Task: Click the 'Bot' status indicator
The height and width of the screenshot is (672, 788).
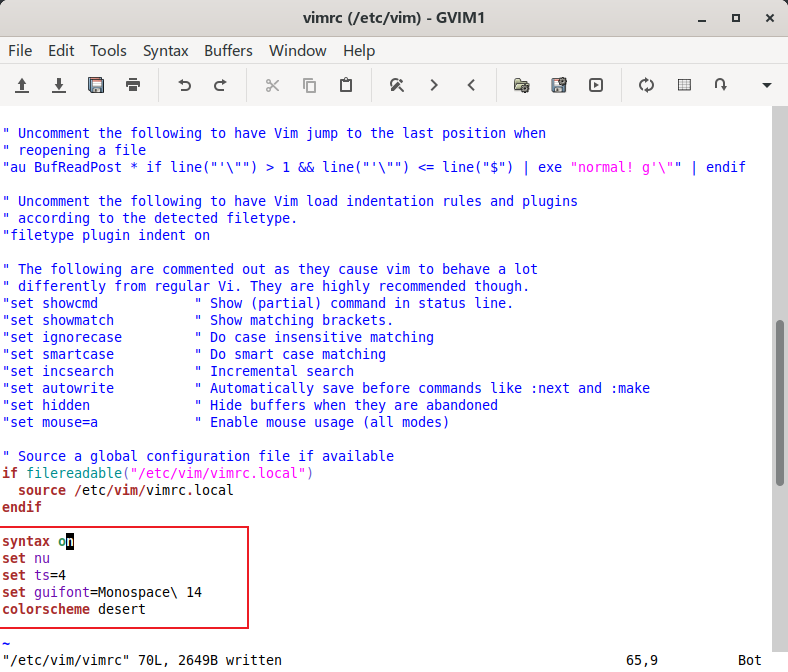Action: 749,660
